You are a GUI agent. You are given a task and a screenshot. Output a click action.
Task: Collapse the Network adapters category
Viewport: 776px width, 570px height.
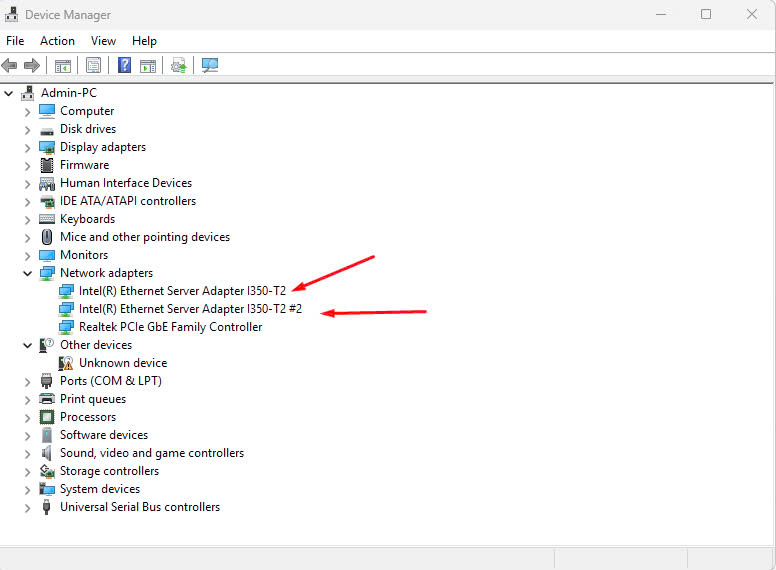[28, 273]
